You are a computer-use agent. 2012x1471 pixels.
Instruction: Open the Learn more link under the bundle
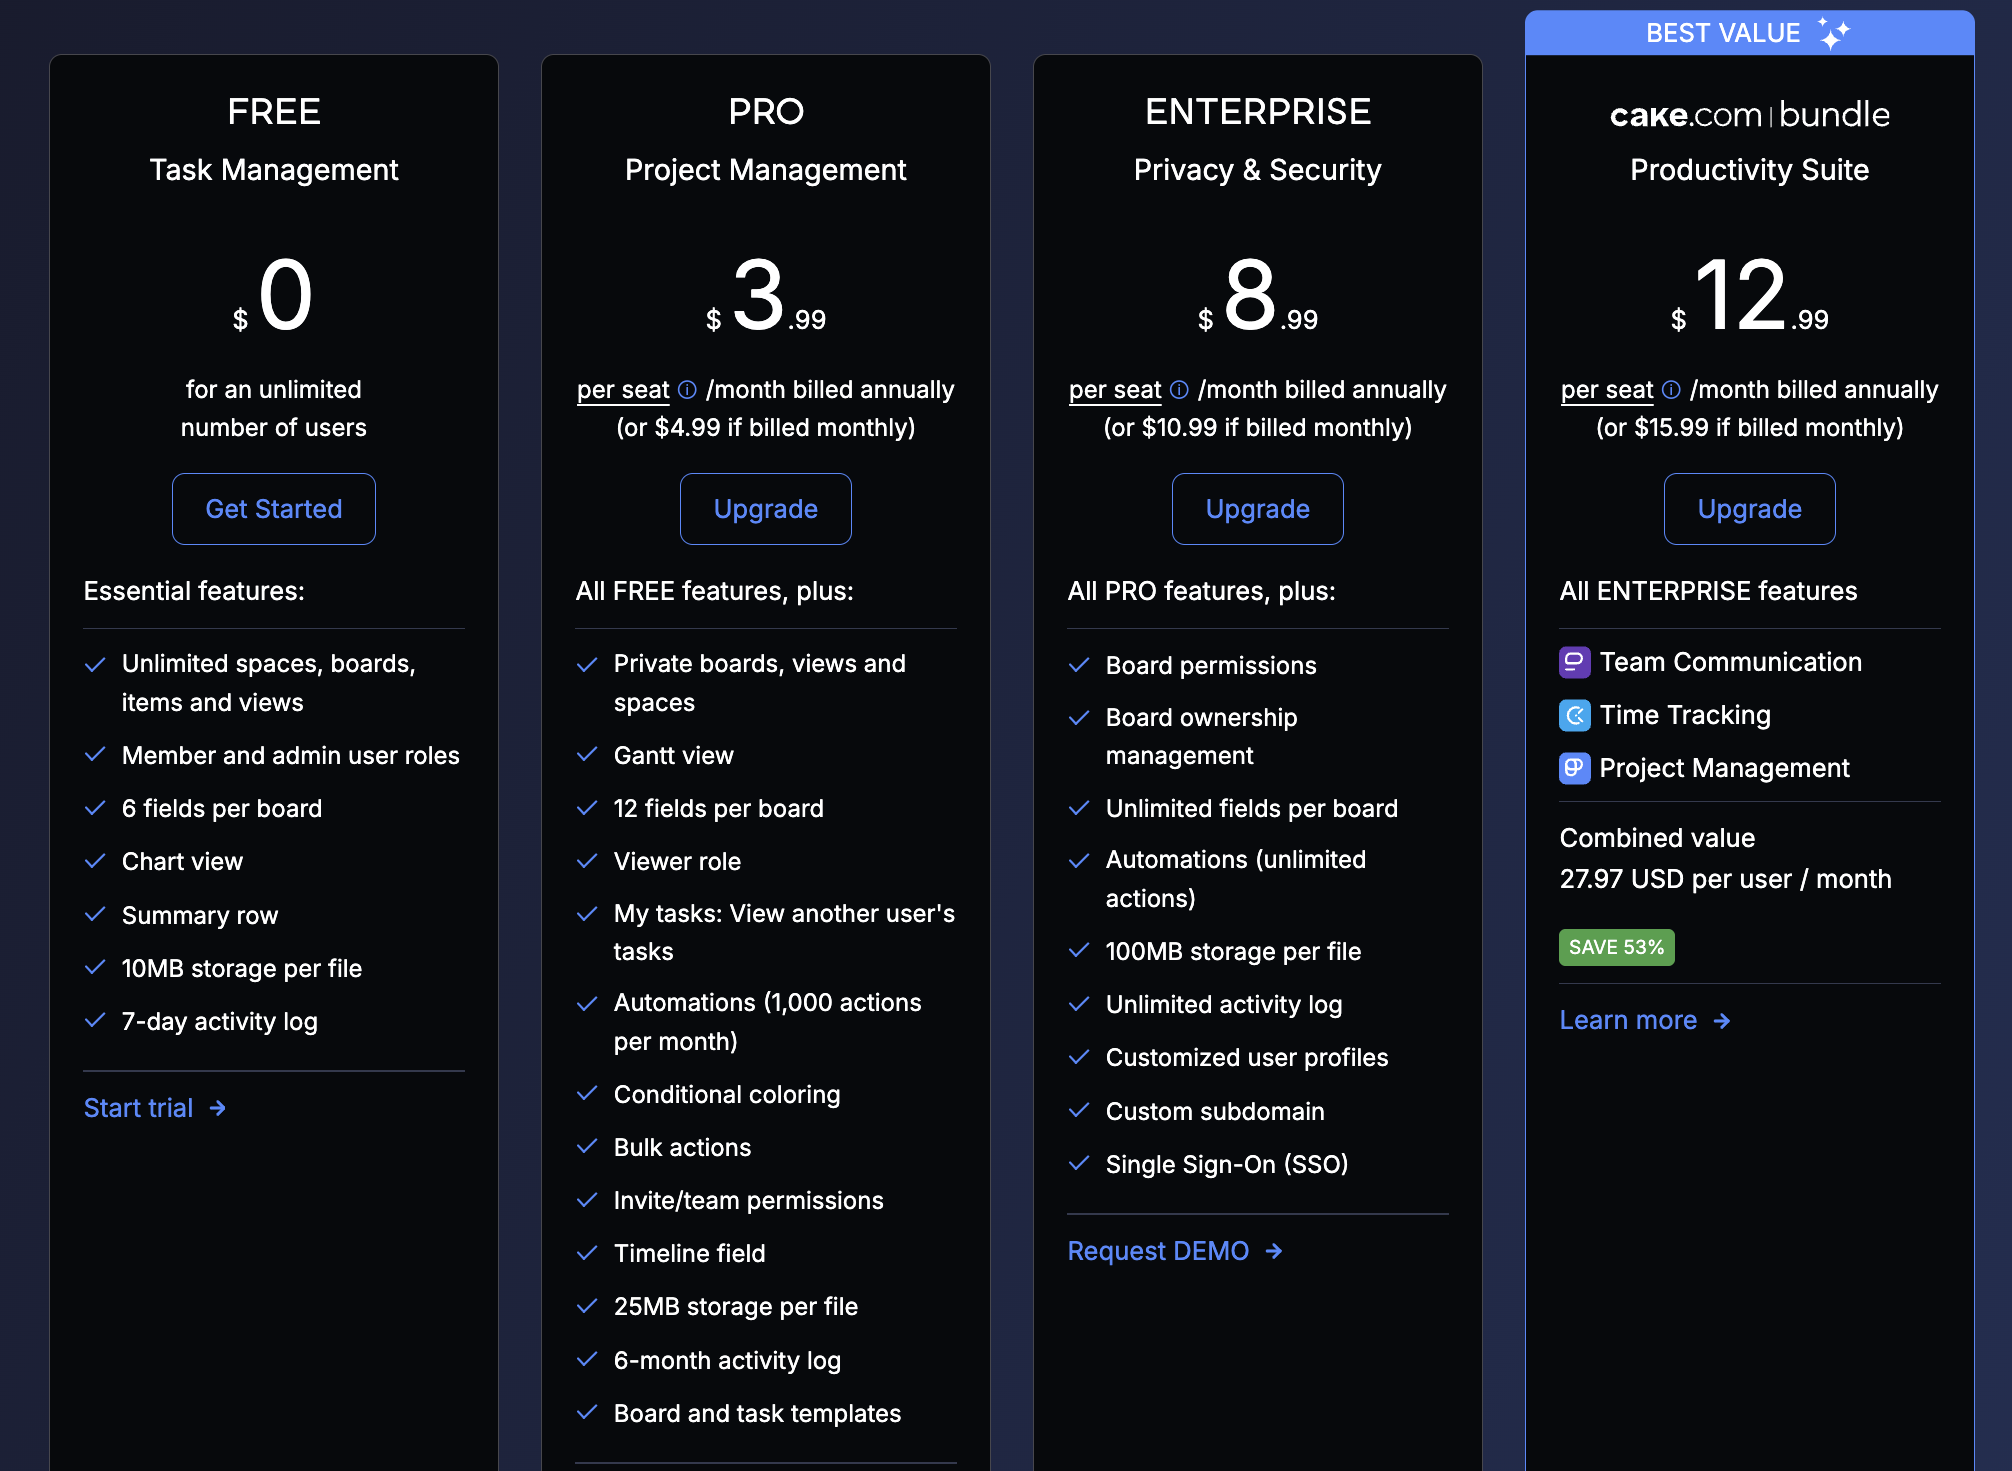(1630, 1020)
